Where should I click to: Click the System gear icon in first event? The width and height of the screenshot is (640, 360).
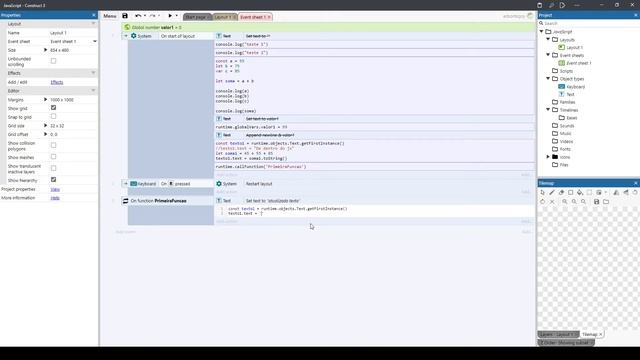[x=133, y=36]
